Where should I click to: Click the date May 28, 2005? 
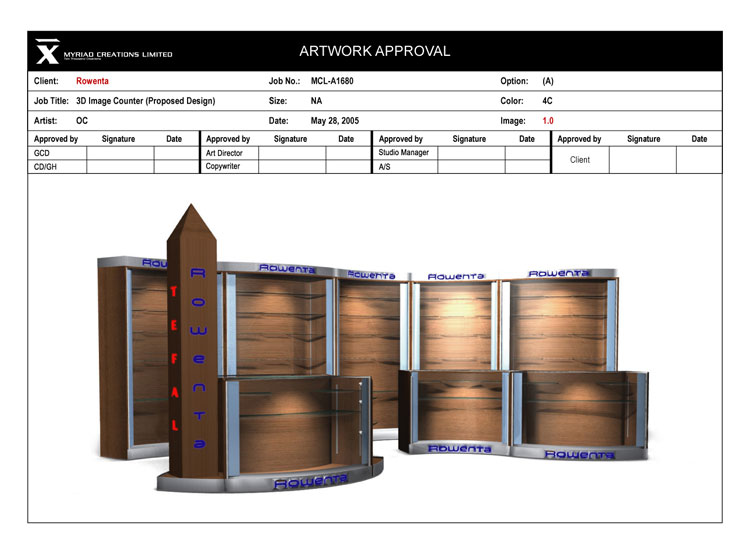pos(335,121)
